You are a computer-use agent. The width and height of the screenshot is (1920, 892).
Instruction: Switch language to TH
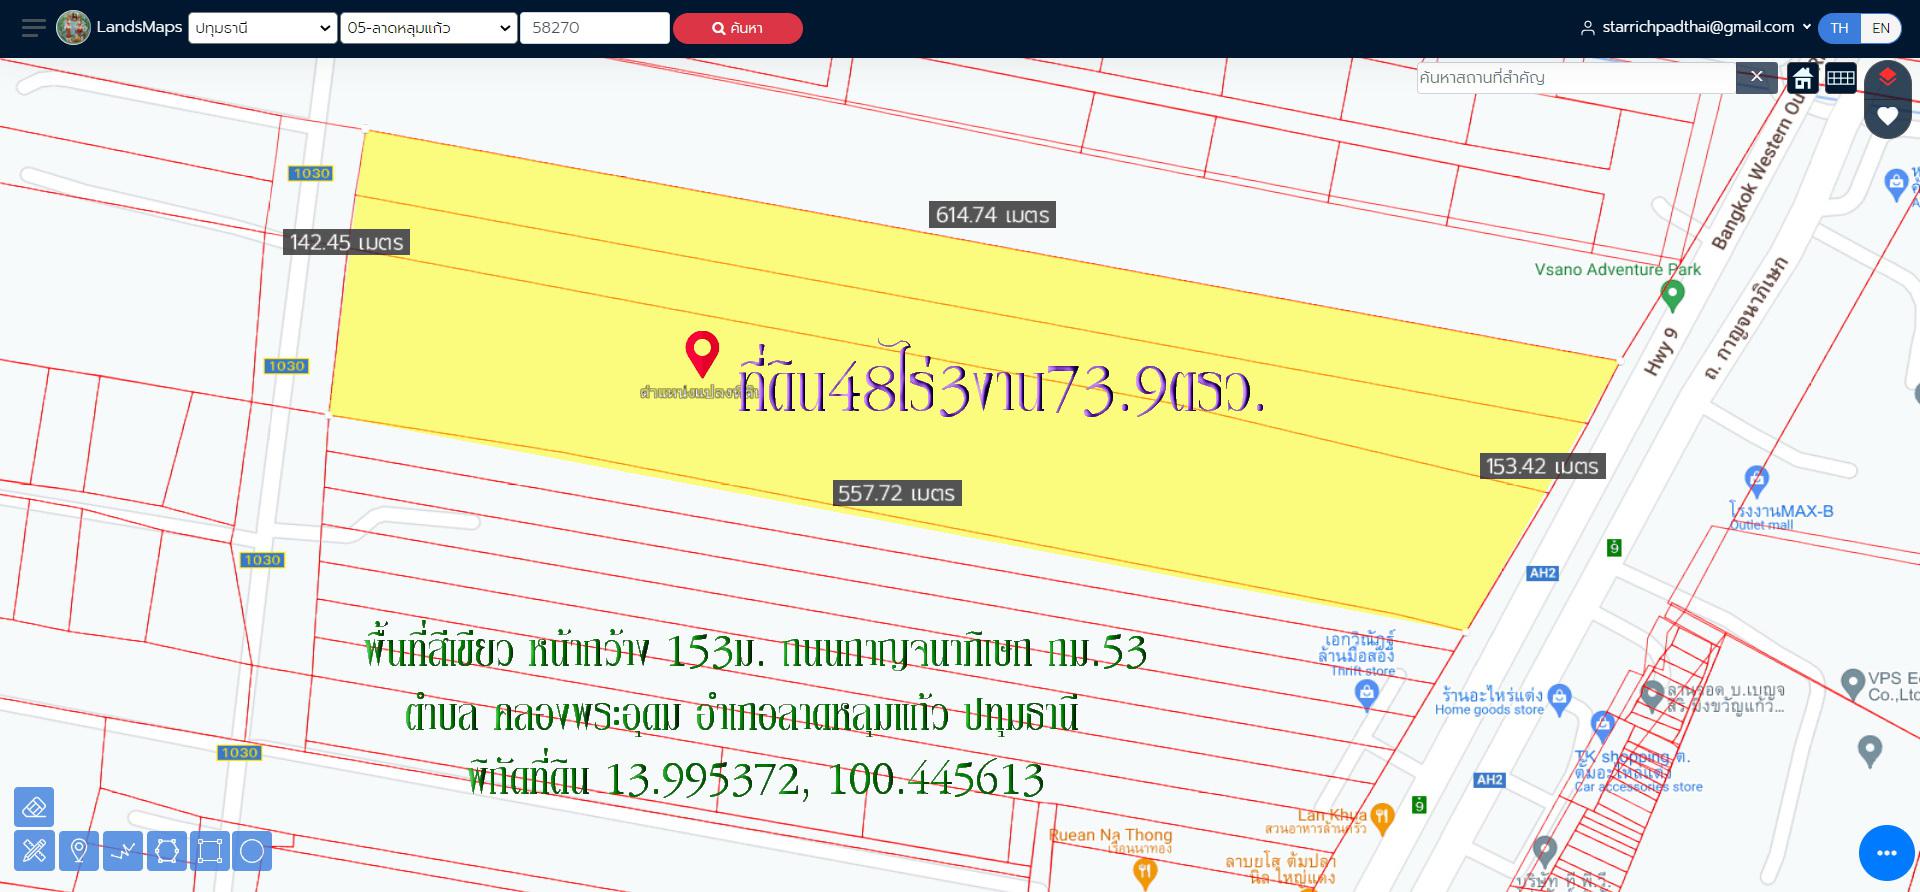click(1839, 28)
